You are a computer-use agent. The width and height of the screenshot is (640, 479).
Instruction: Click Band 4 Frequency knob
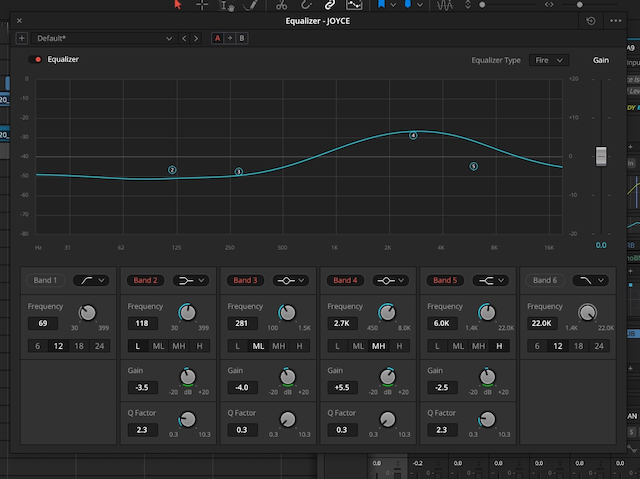coord(387,313)
